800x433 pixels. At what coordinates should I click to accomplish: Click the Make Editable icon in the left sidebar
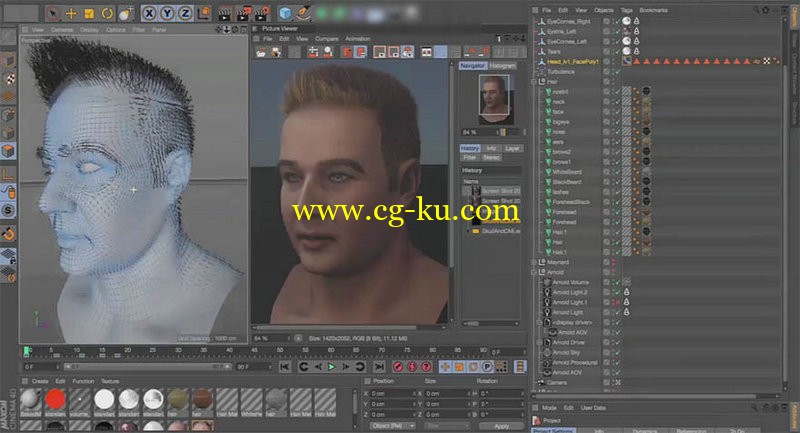[8, 36]
